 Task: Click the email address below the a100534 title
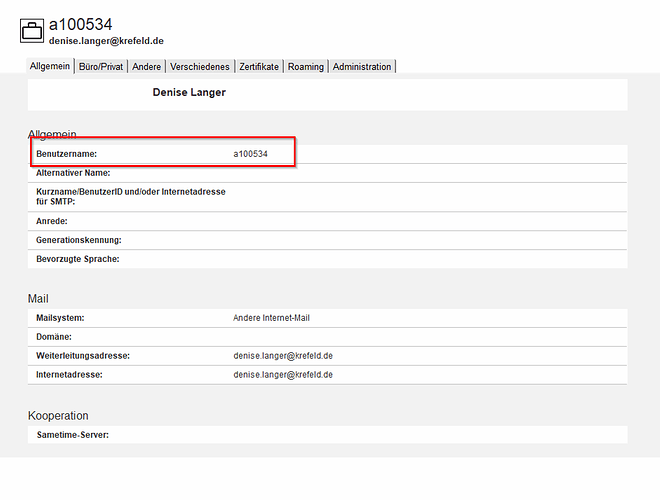pos(106,41)
